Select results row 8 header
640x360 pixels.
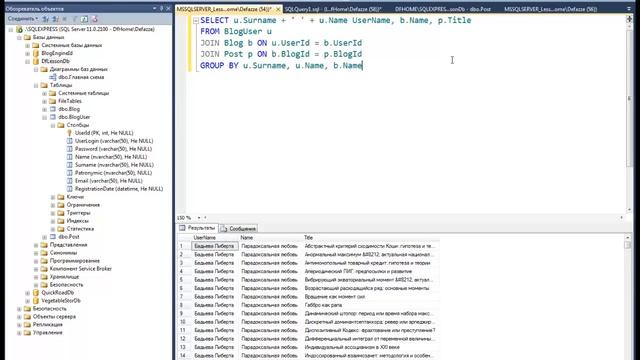(184, 305)
